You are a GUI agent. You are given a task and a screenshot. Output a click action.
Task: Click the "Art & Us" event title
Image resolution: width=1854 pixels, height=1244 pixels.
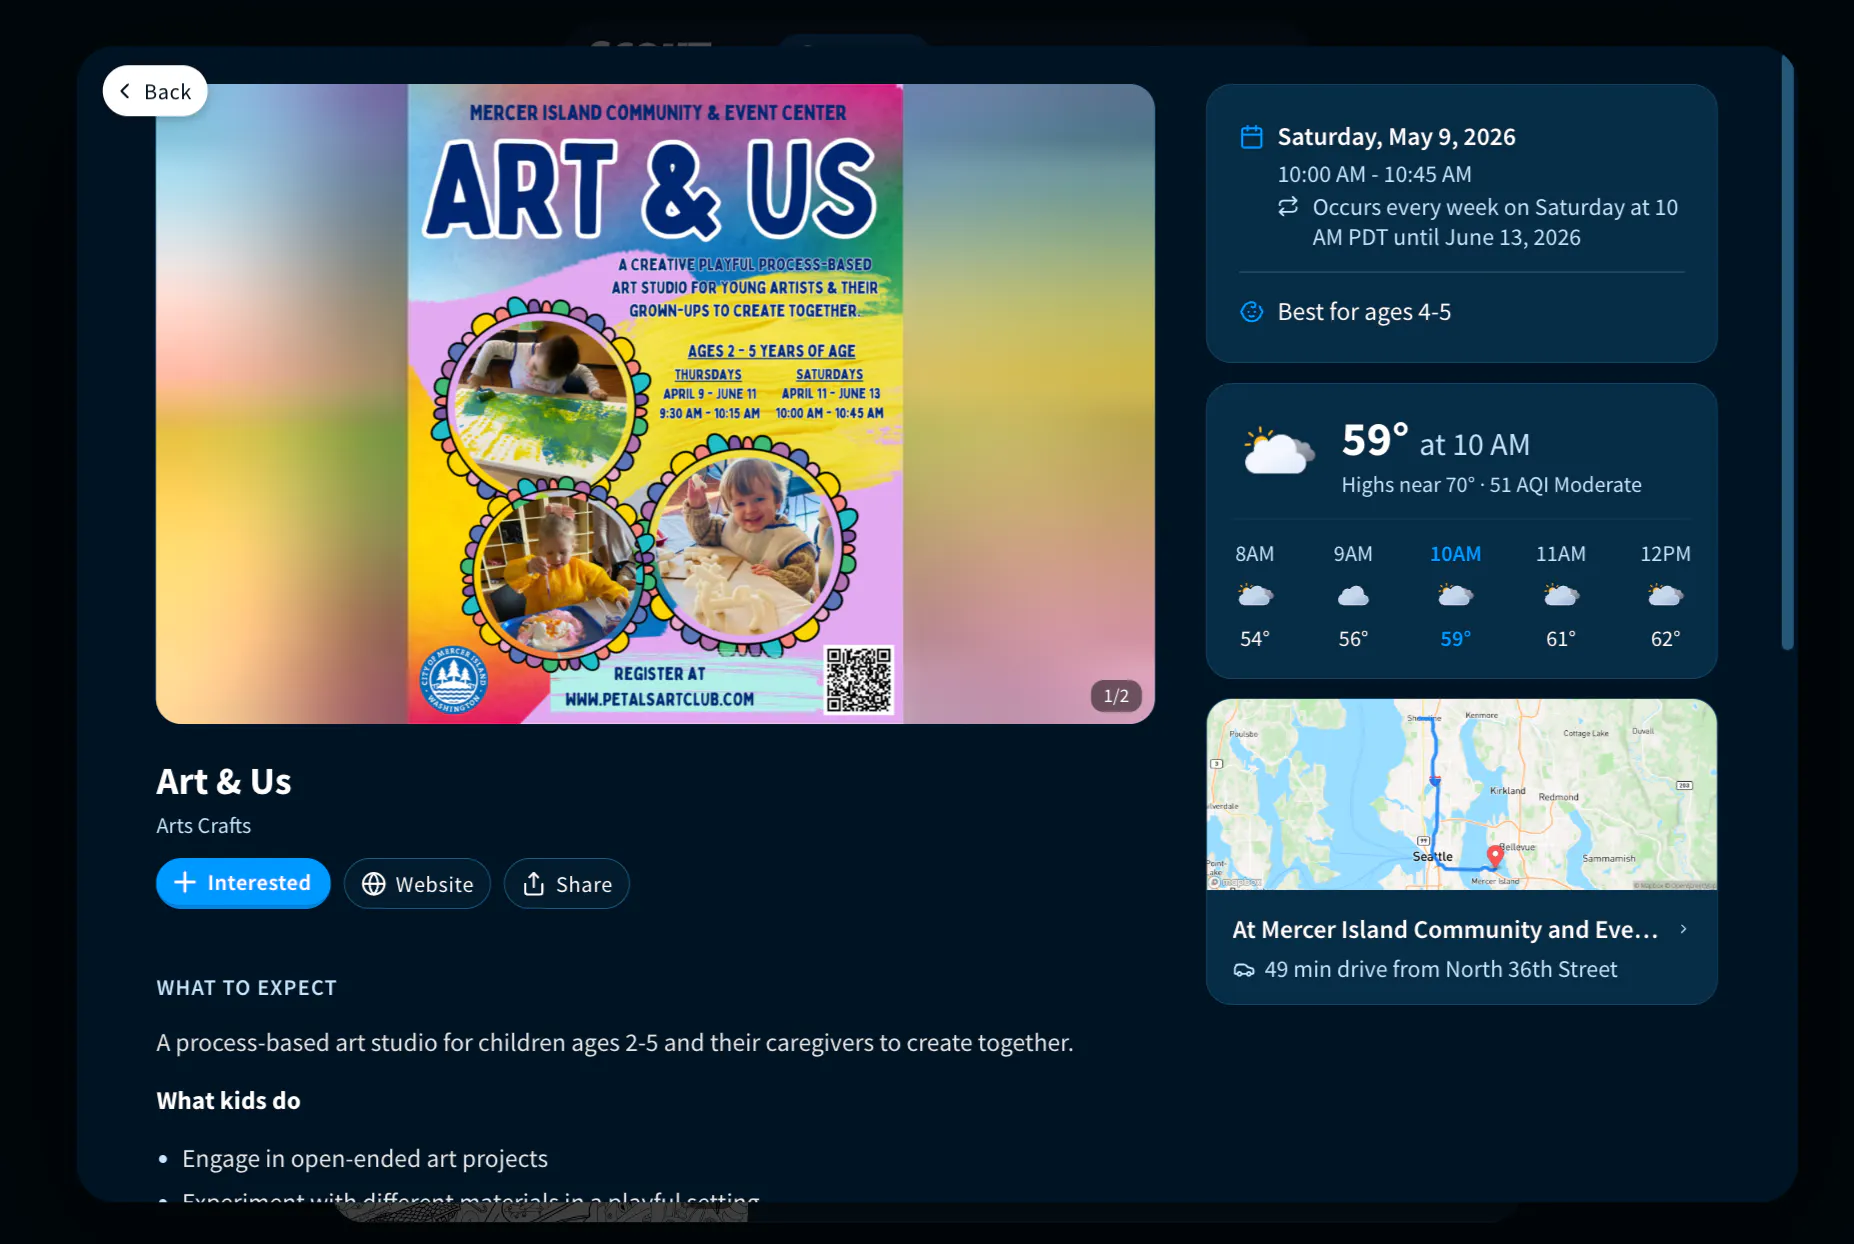click(224, 782)
